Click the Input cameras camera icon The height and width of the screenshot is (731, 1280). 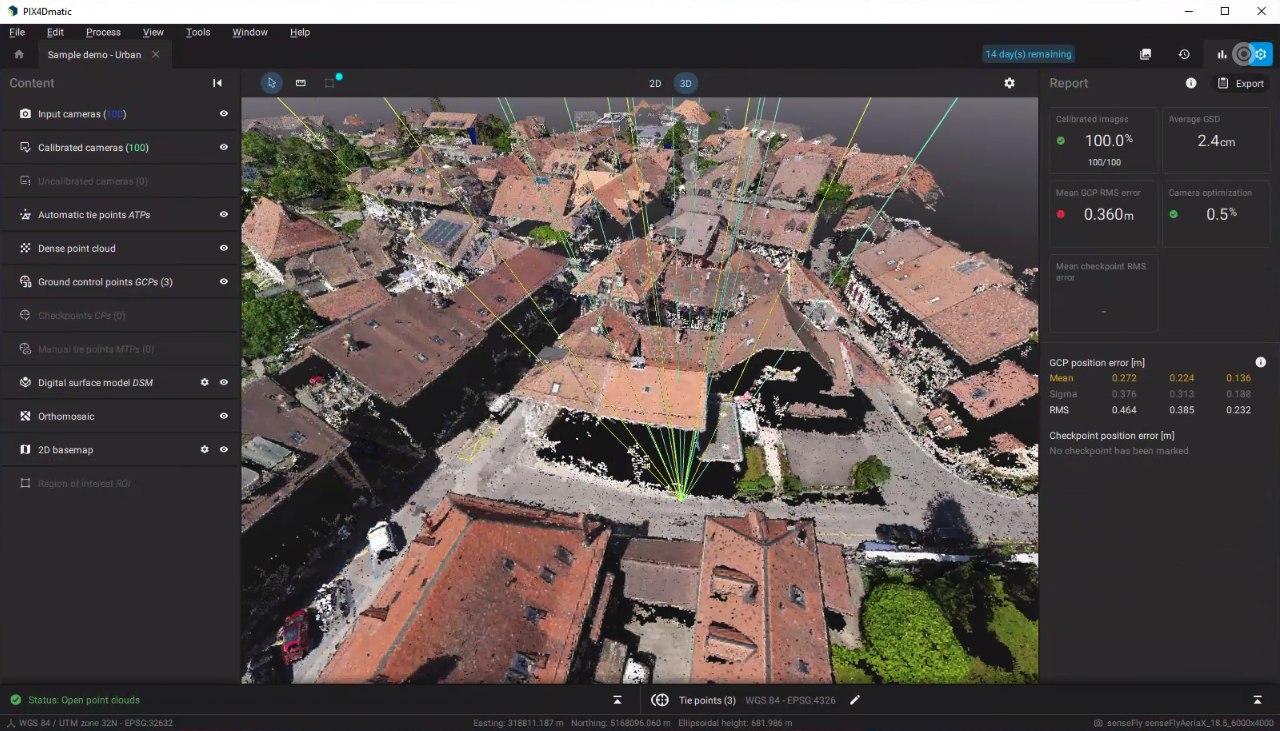click(26, 114)
